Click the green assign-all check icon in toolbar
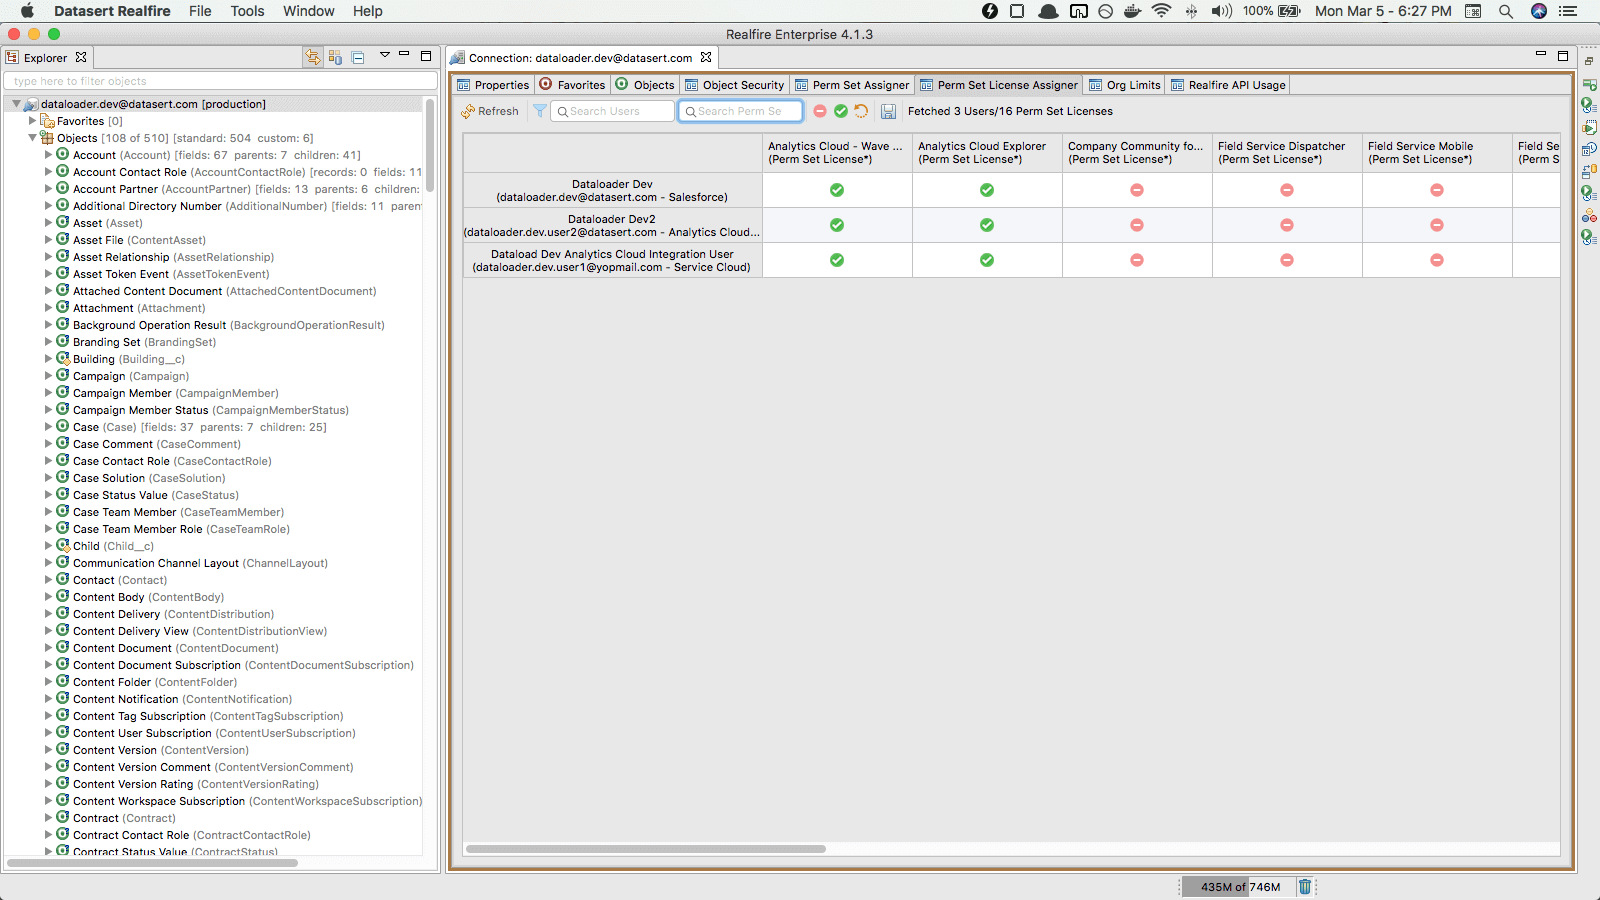Screen dimensions: 1600x900 tap(841, 111)
